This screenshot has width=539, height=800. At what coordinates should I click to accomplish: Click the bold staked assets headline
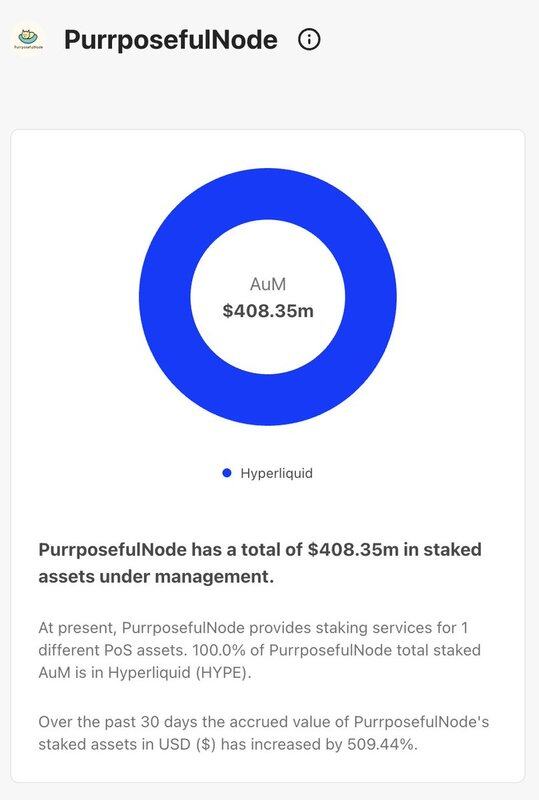260,563
